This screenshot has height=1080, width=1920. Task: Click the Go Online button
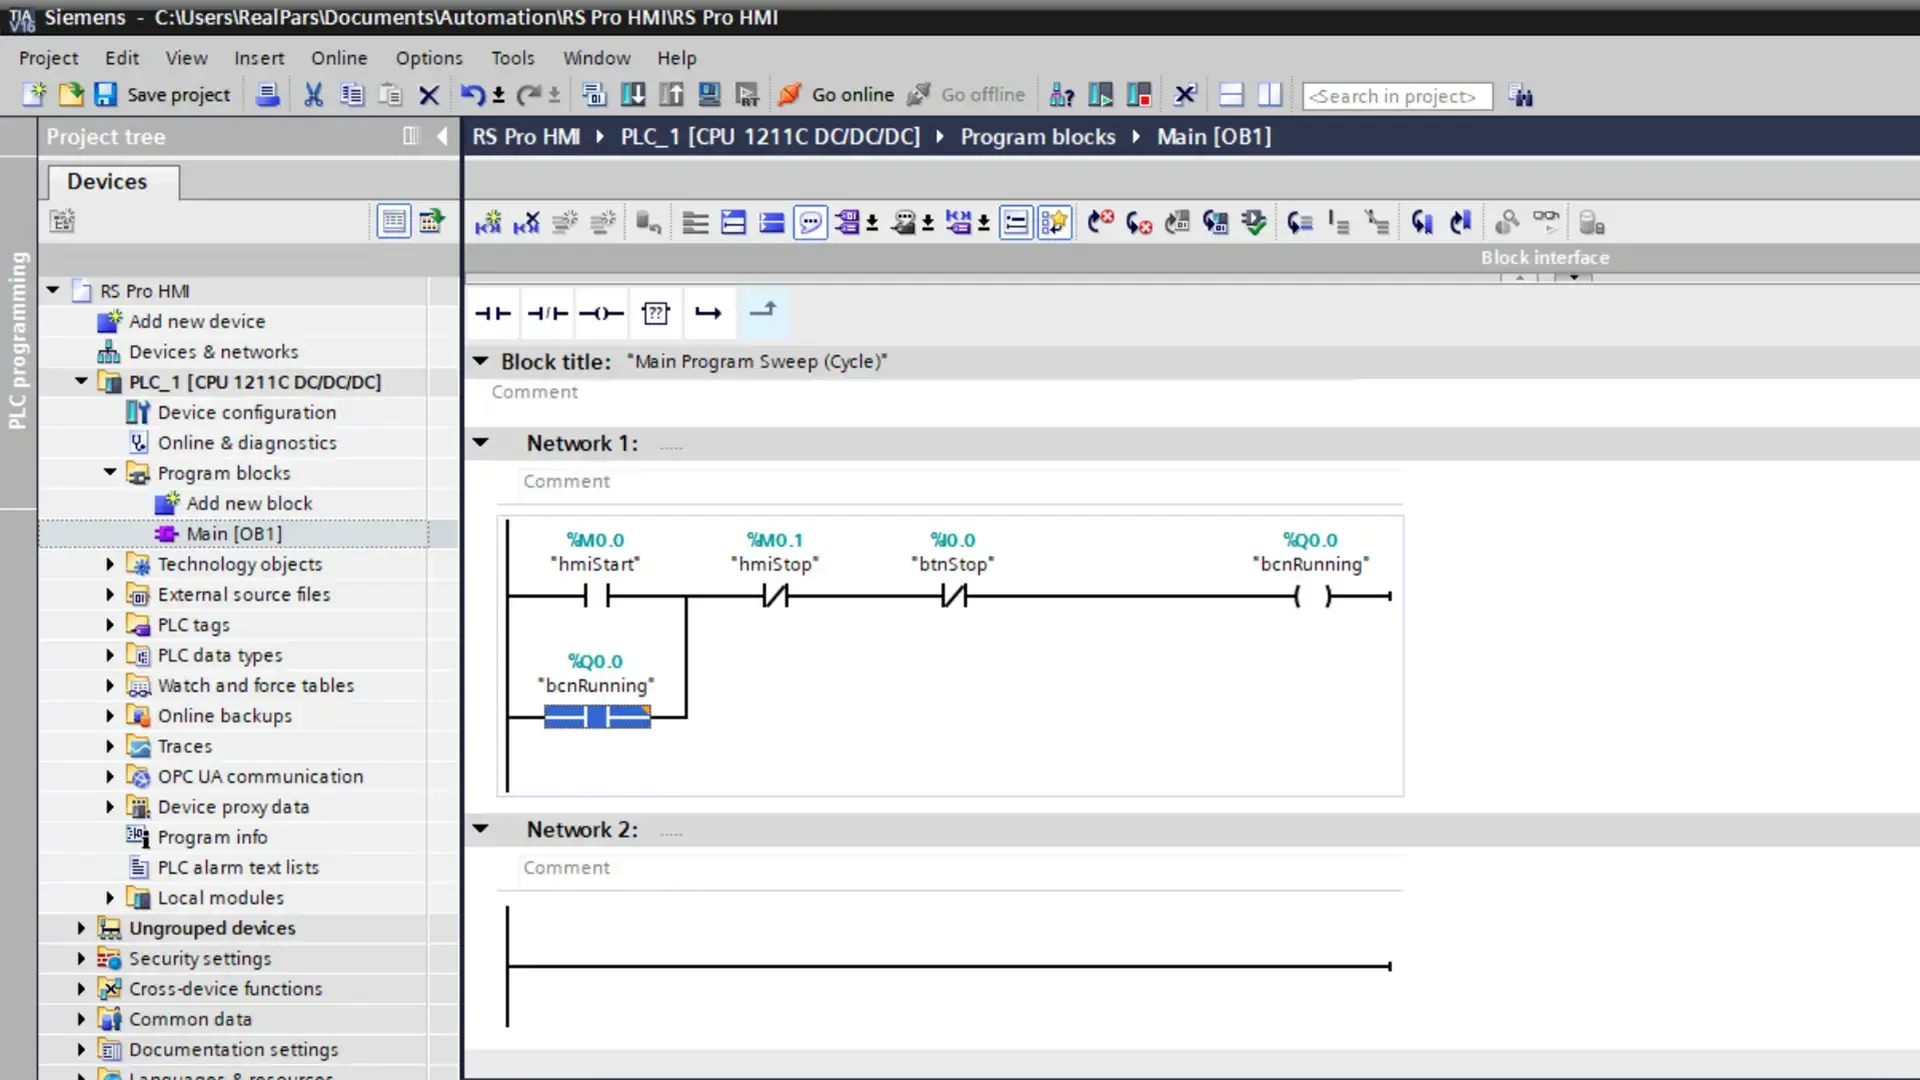(x=839, y=95)
